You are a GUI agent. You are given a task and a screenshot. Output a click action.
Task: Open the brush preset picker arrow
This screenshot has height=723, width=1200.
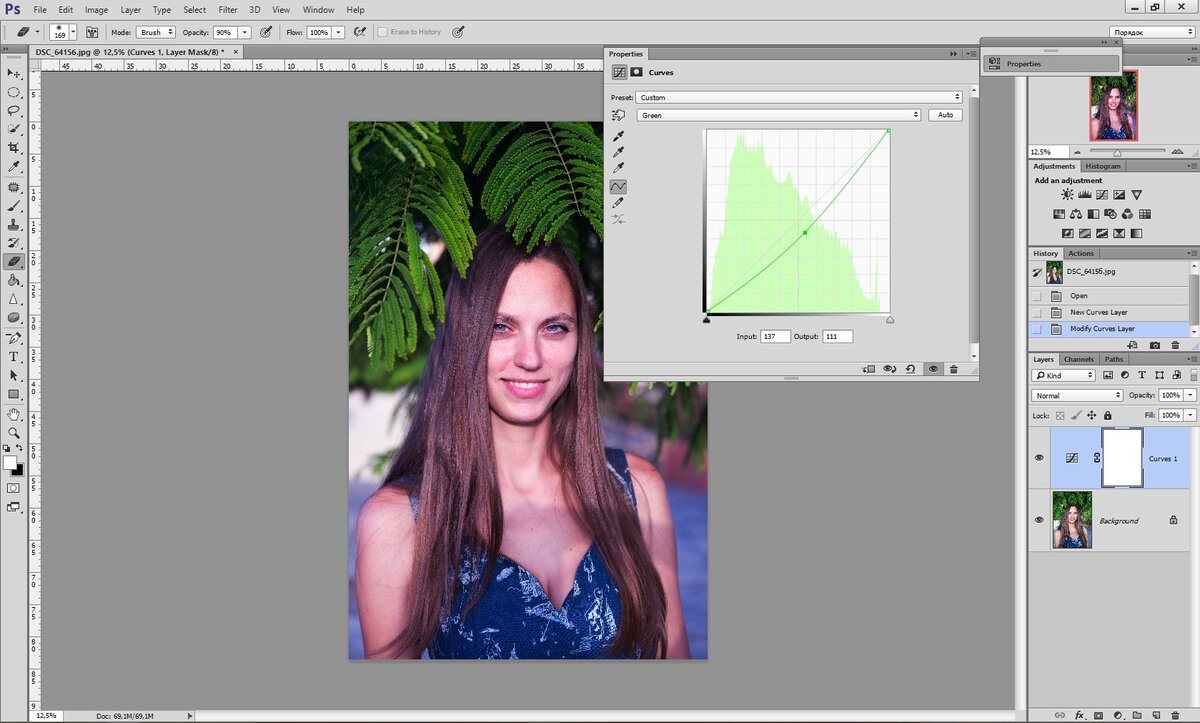[x=73, y=32]
